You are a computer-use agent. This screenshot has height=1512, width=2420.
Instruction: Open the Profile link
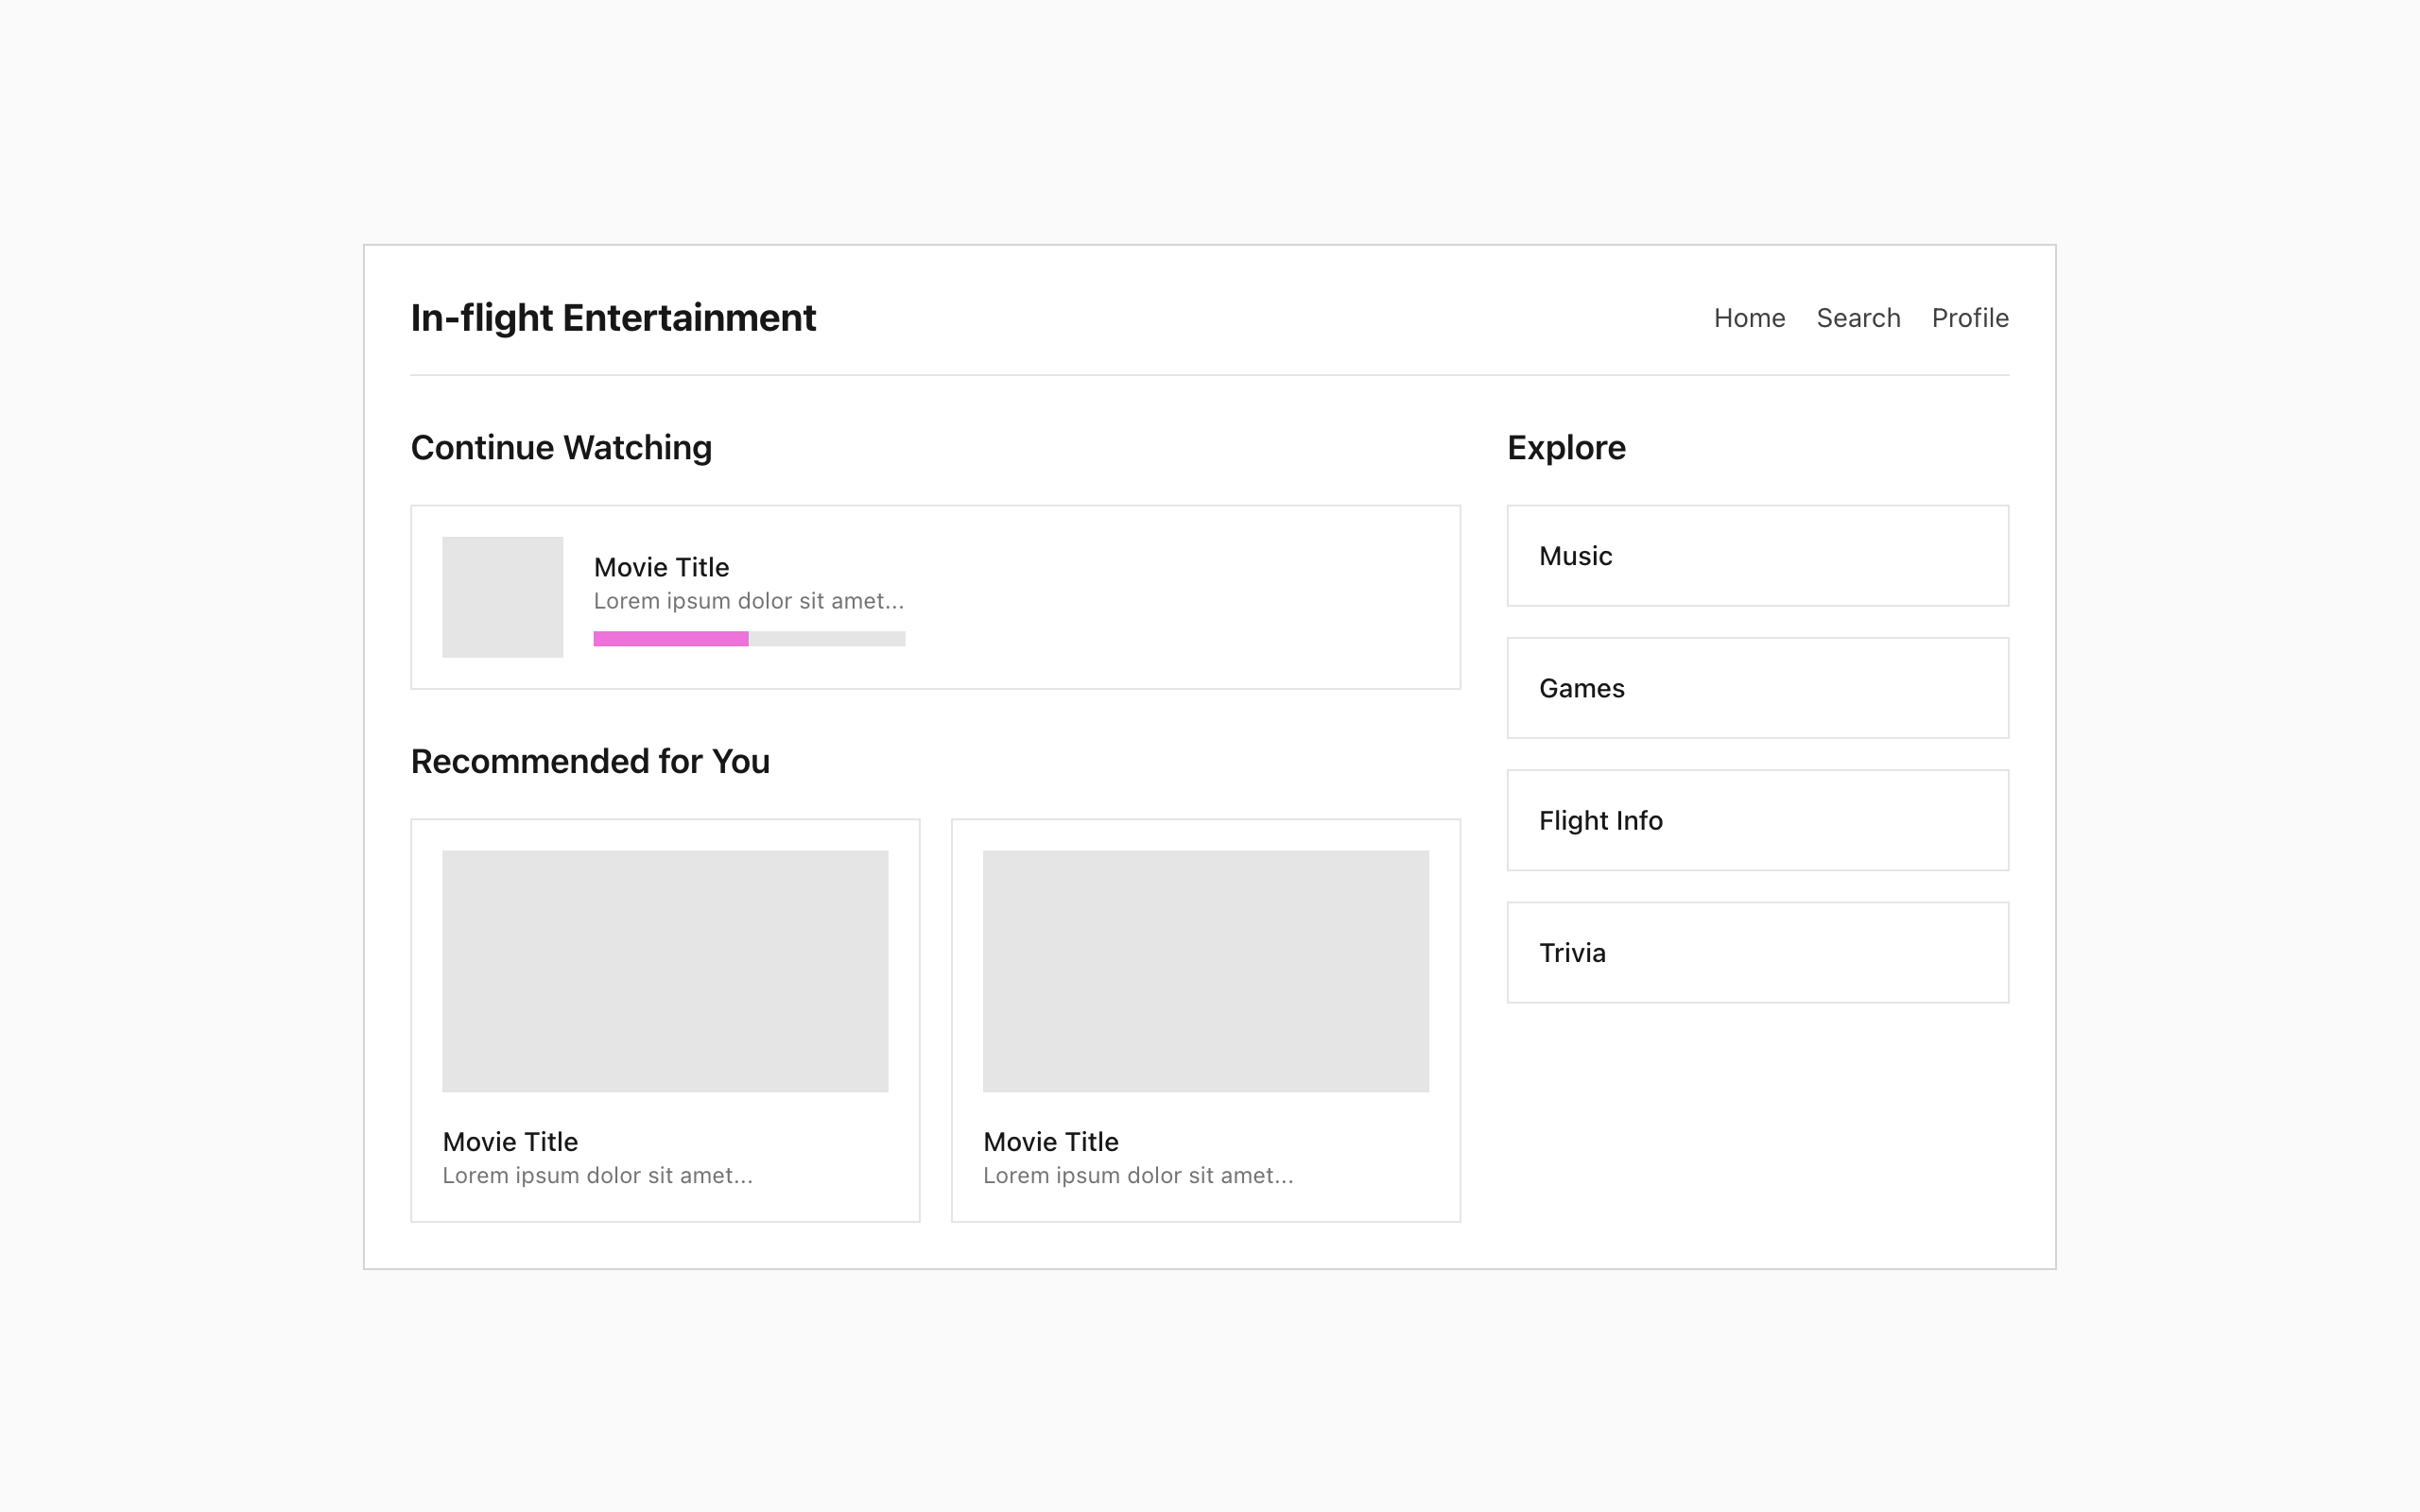click(x=1970, y=318)
